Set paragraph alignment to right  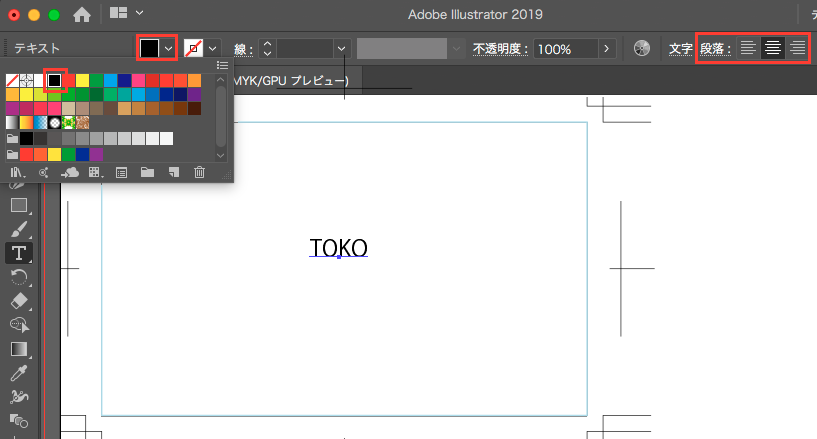[797, 48]
